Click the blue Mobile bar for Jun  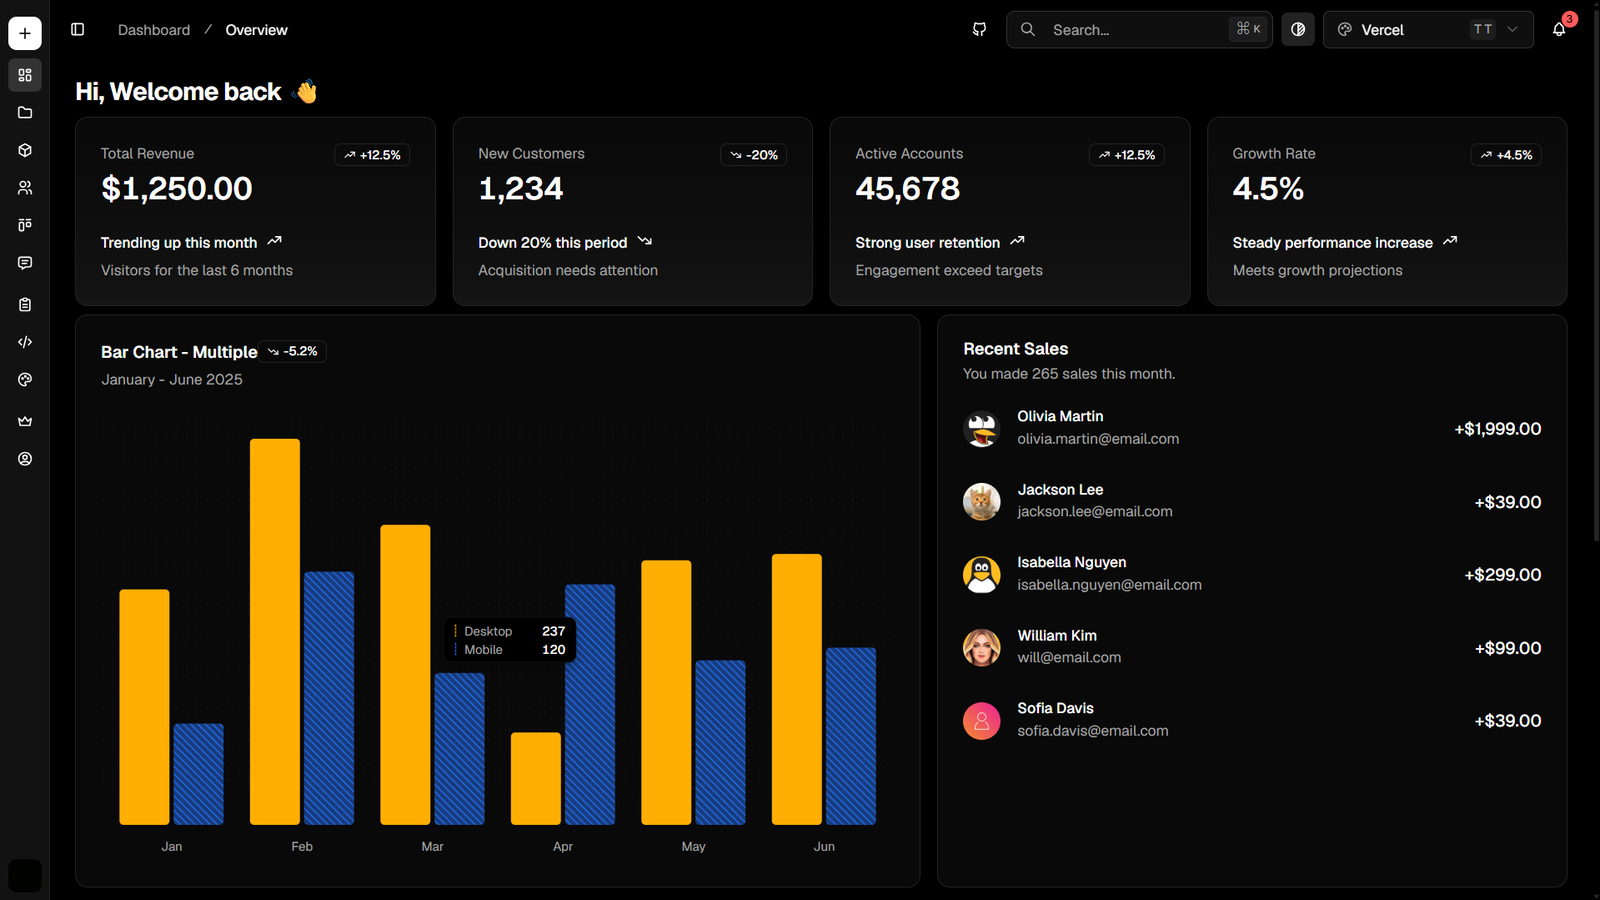point(851,736)
